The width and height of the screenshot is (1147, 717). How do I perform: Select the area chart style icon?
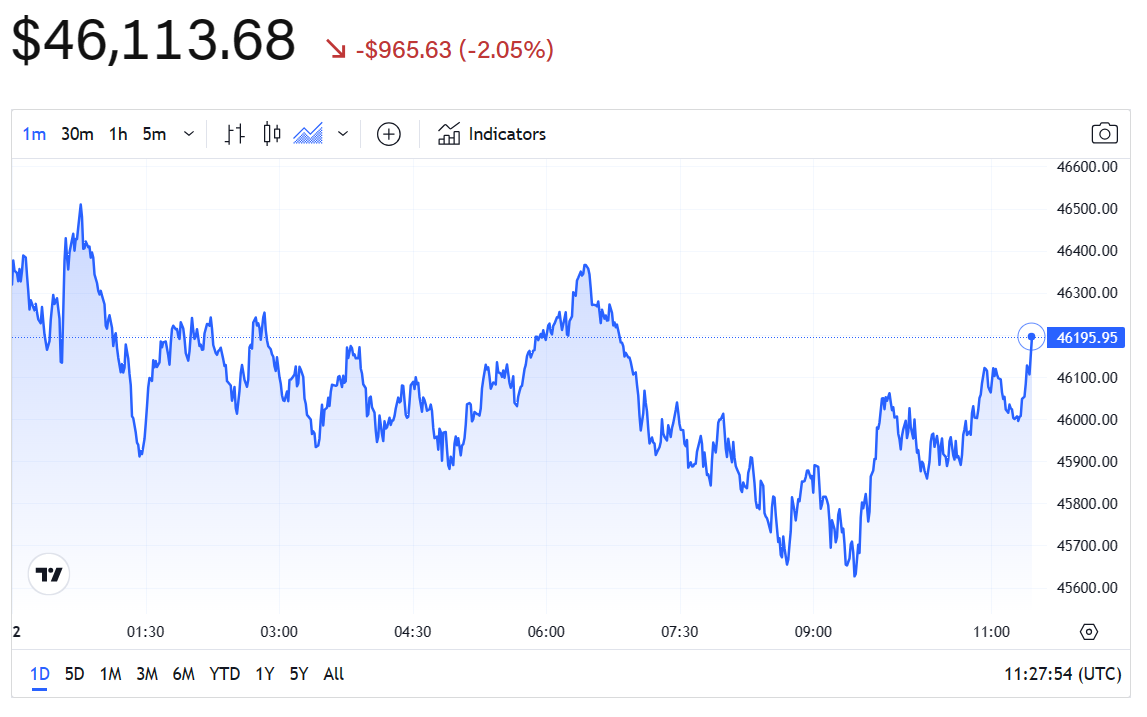(308, 134)
